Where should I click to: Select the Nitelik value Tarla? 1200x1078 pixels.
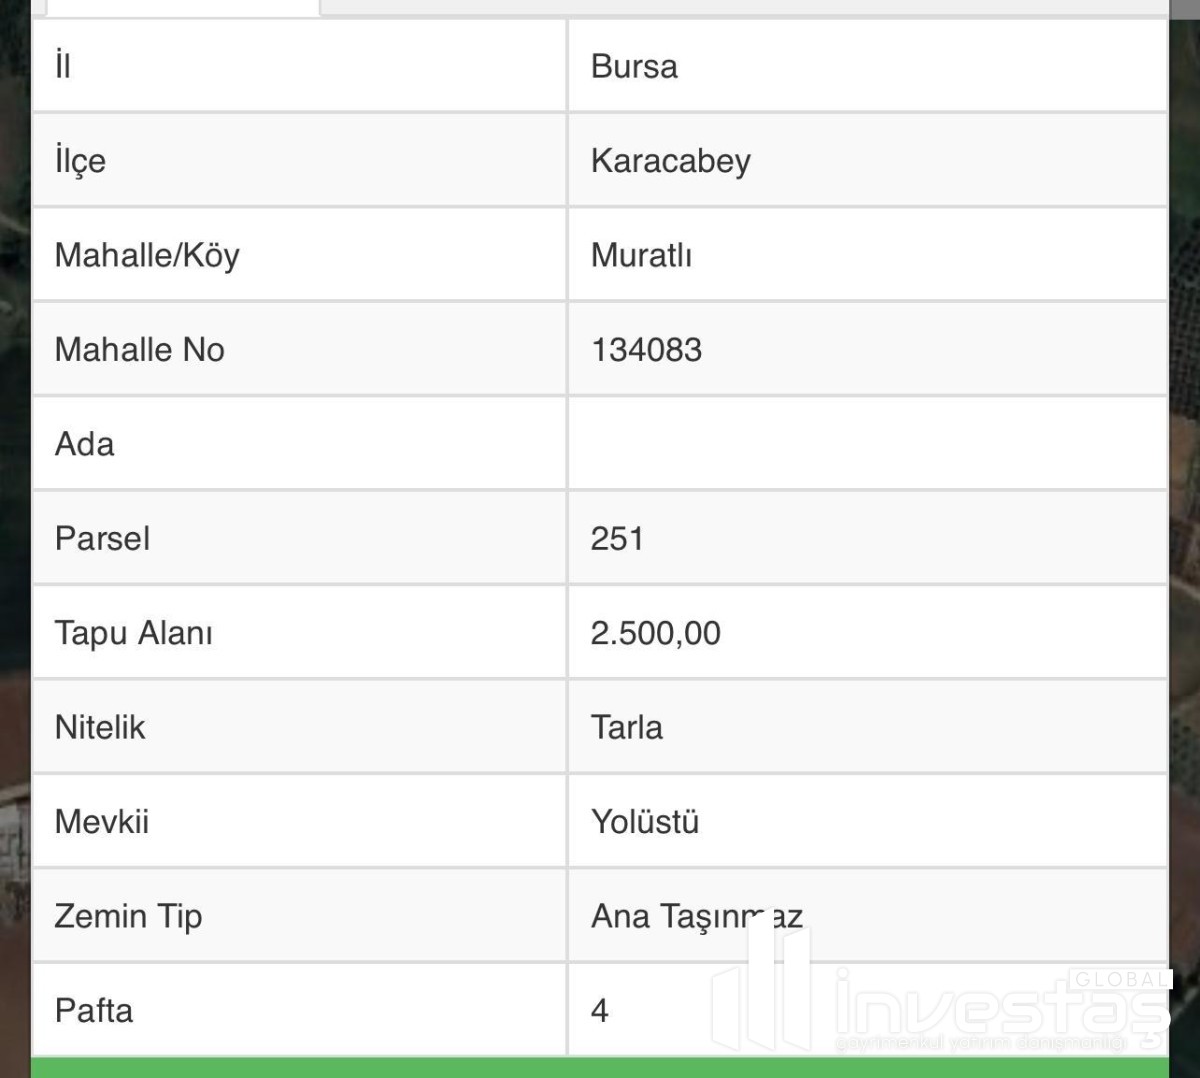click(x=626, y=728)
